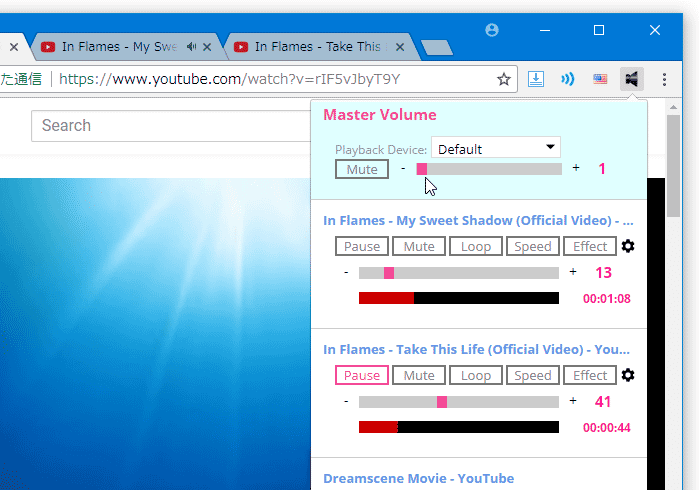The width and height of the screenshot is (699, 490).
Task: Open the Playback Device Default dropdown
Action: pyautogui.click(x=496, y=148)
